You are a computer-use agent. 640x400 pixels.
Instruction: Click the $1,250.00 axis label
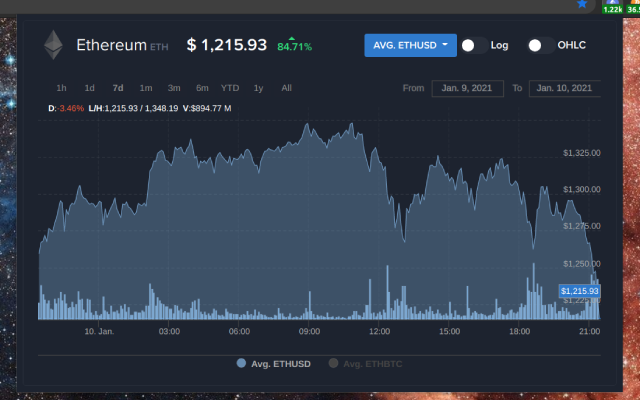tap(582, 264)
